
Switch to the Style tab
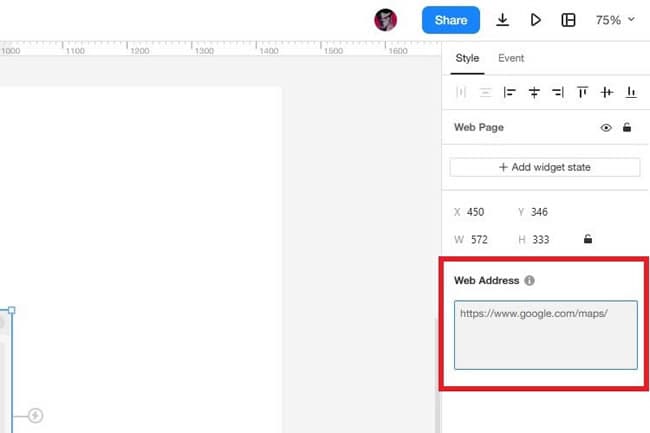[467, 58]
